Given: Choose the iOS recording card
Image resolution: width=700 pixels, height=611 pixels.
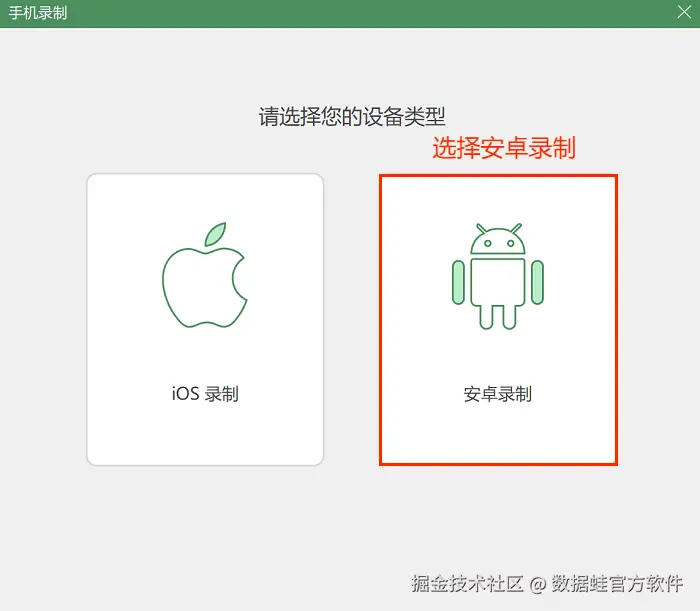Looking at the screenshot, I should click(x=205, y=320).
